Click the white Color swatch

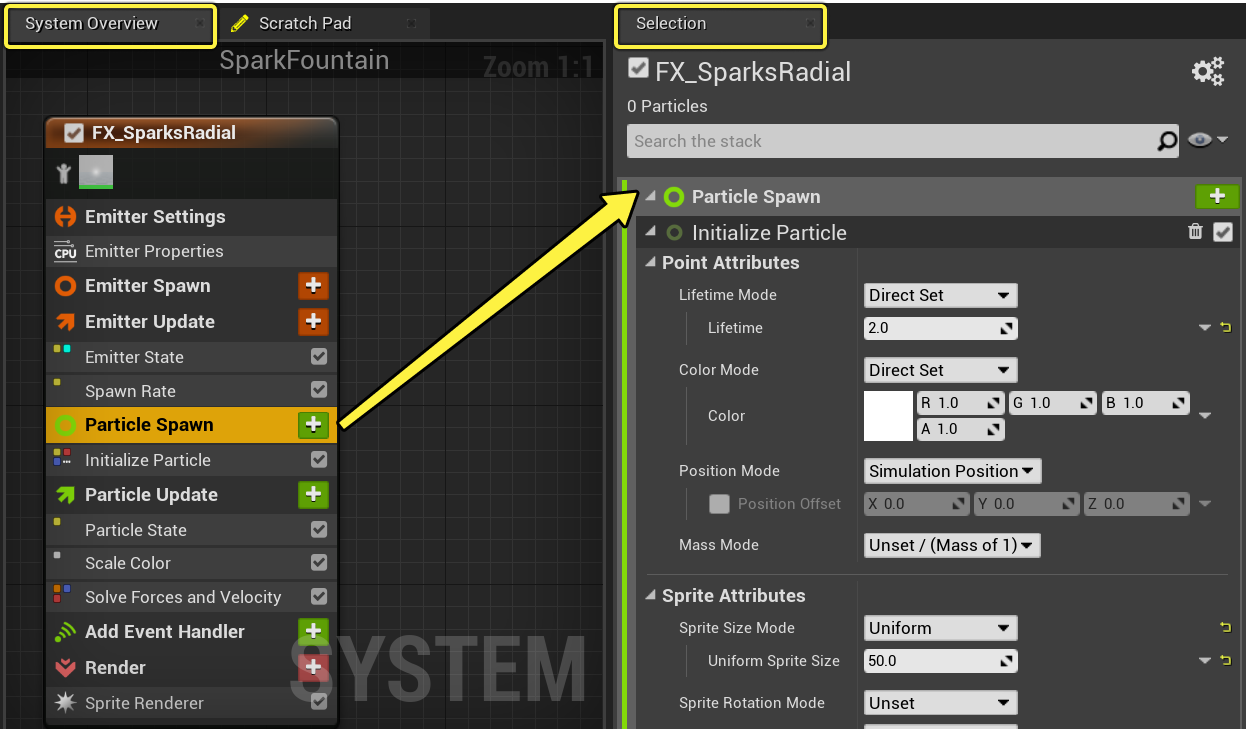click(x=888, y=416)
